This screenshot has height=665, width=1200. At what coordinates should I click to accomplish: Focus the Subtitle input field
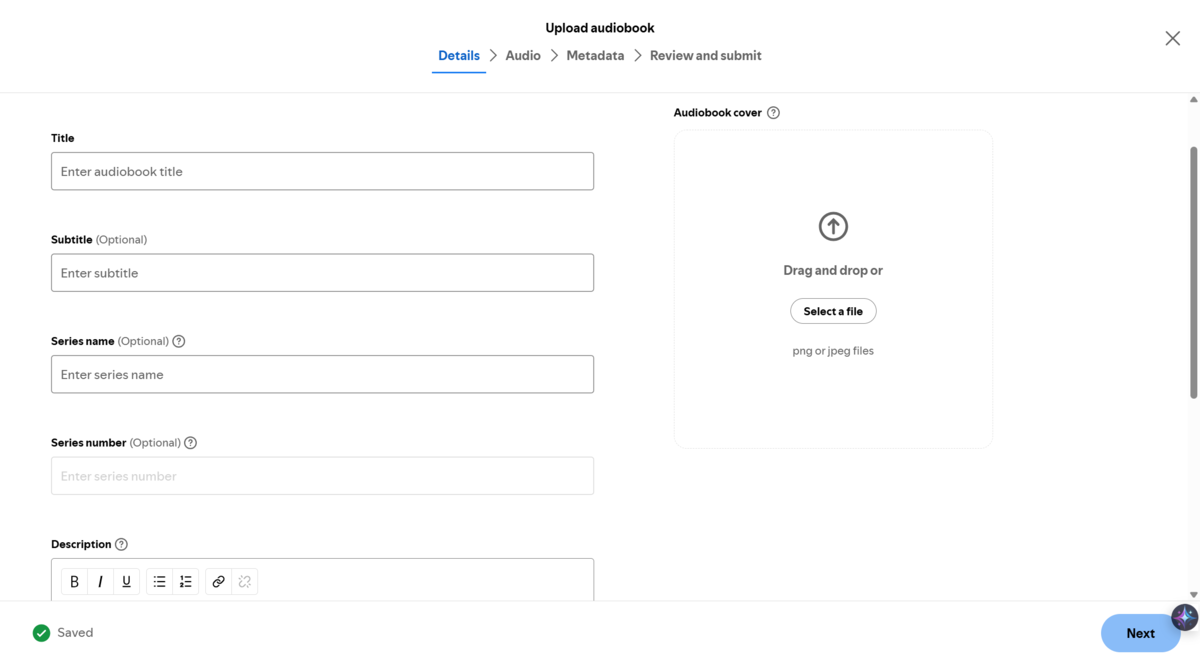(x=322, y=273)
